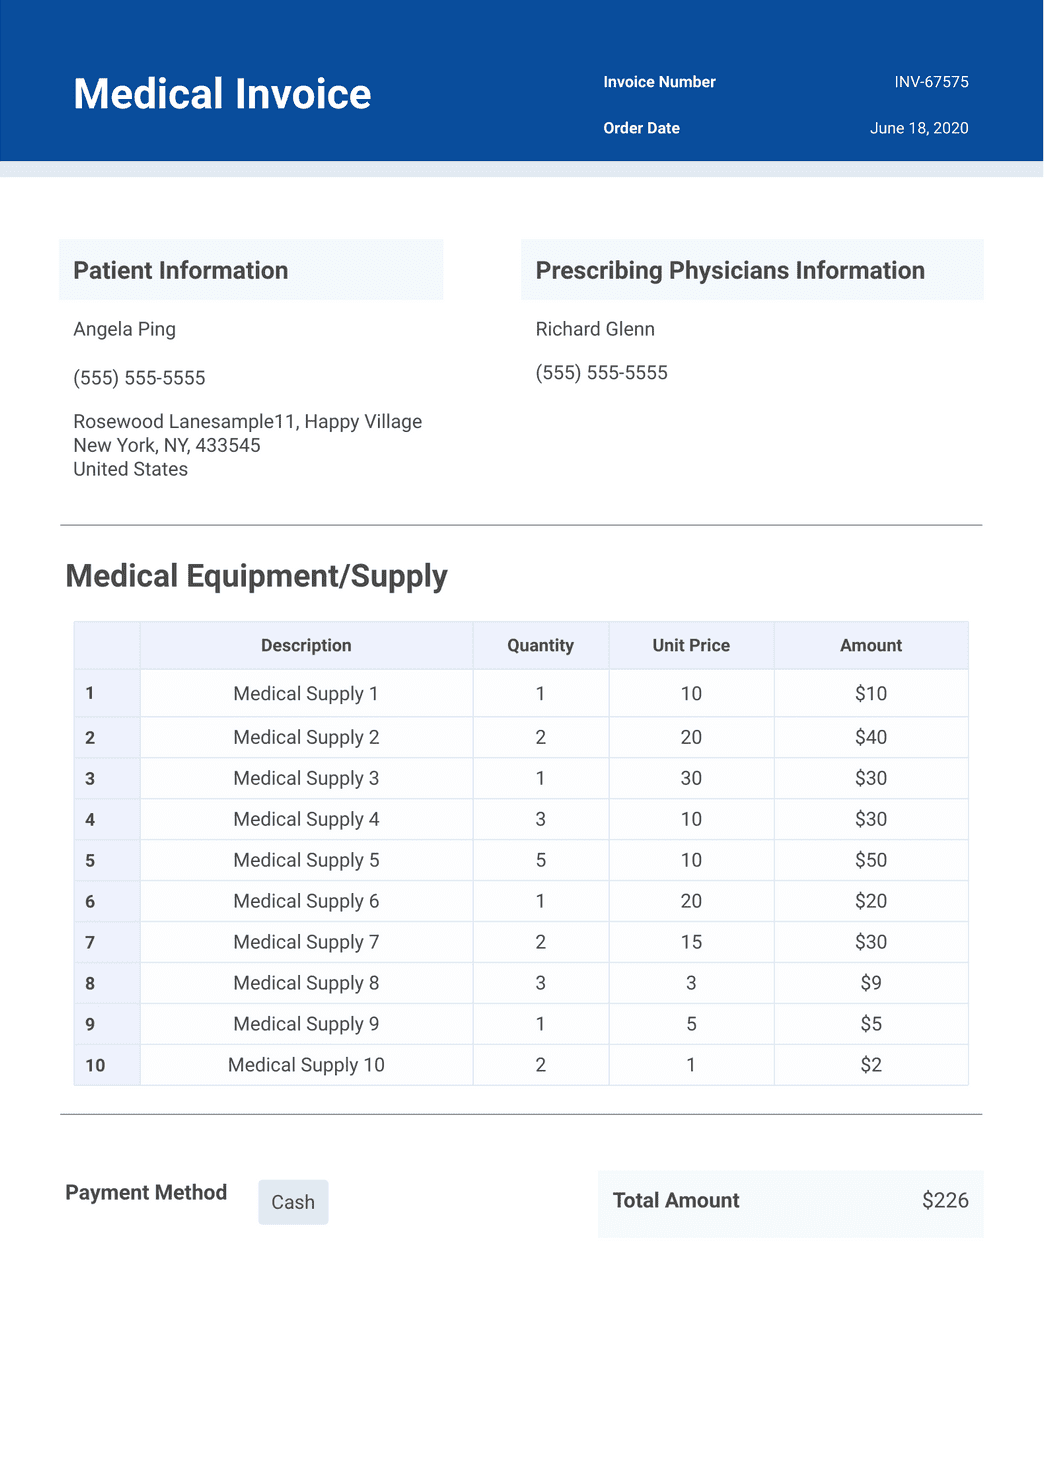Select the Medical Supply 1 row description
This screenshot has height=1477, width=1044.
click(306, 693)
